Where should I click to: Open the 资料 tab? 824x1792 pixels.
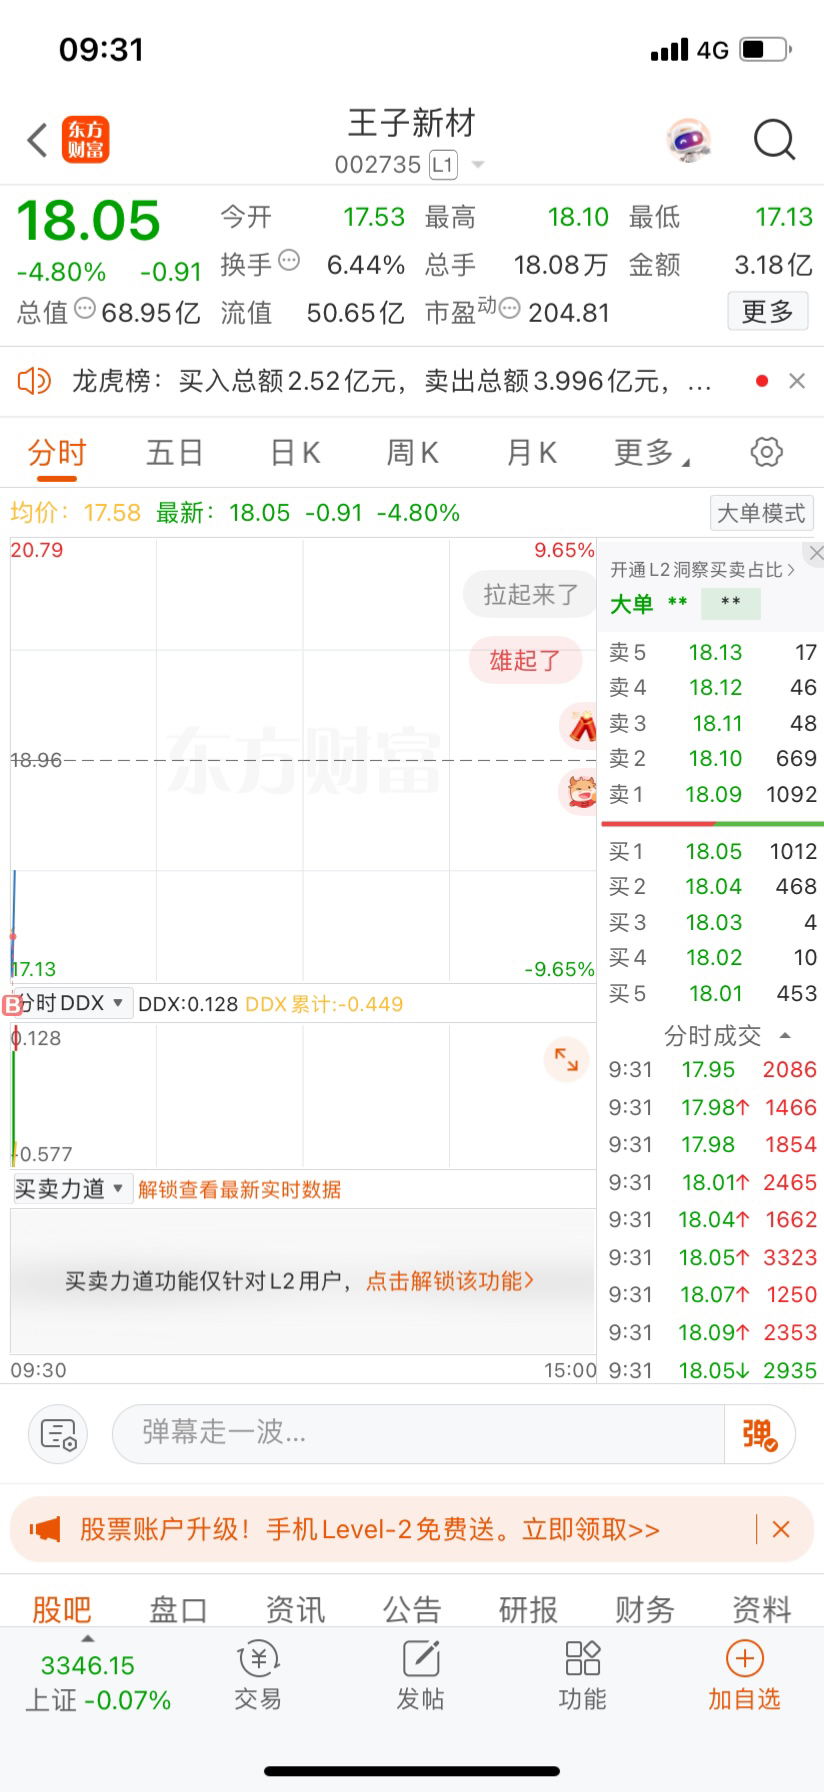tap(762, 1609)
